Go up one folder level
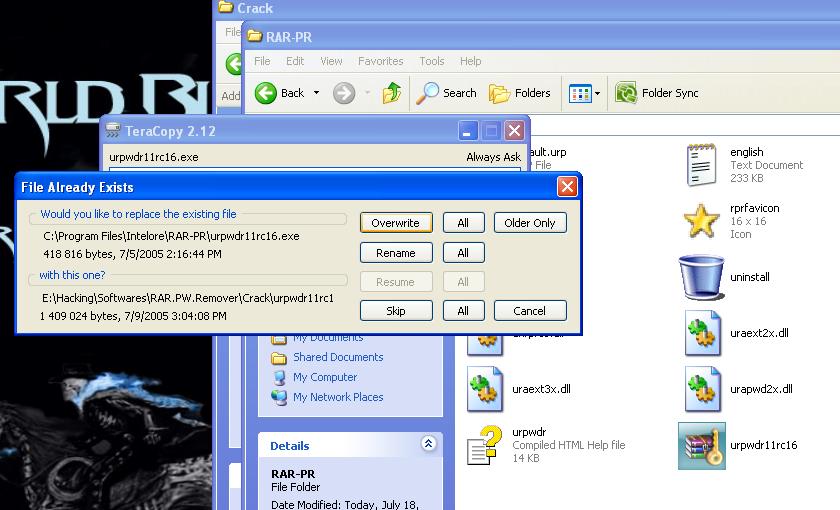Image resolution: width=840 pixels, height=510 pixels. (392, 93)
